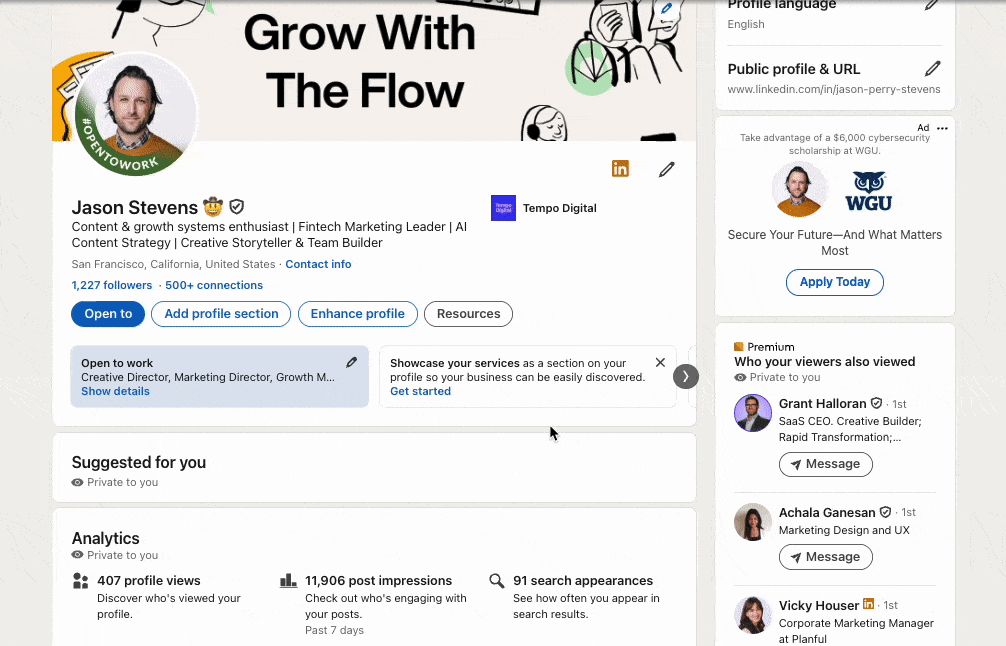Viewport: 1006px width, 646px height.
Task: Click the pencil icon to edit profile intro
Action: [667, 169]
